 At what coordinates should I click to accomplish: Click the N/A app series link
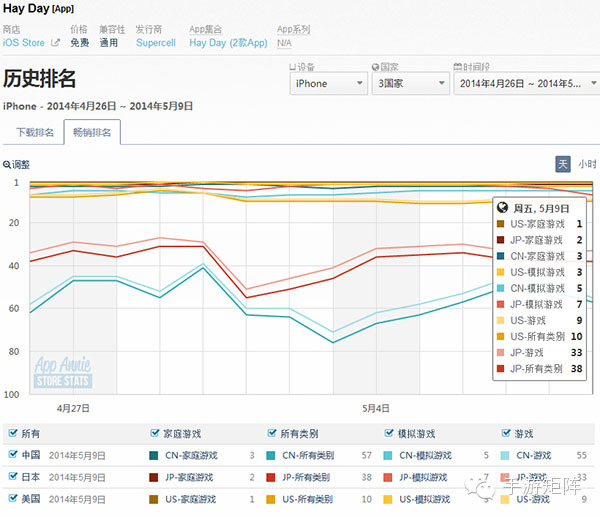284,43
